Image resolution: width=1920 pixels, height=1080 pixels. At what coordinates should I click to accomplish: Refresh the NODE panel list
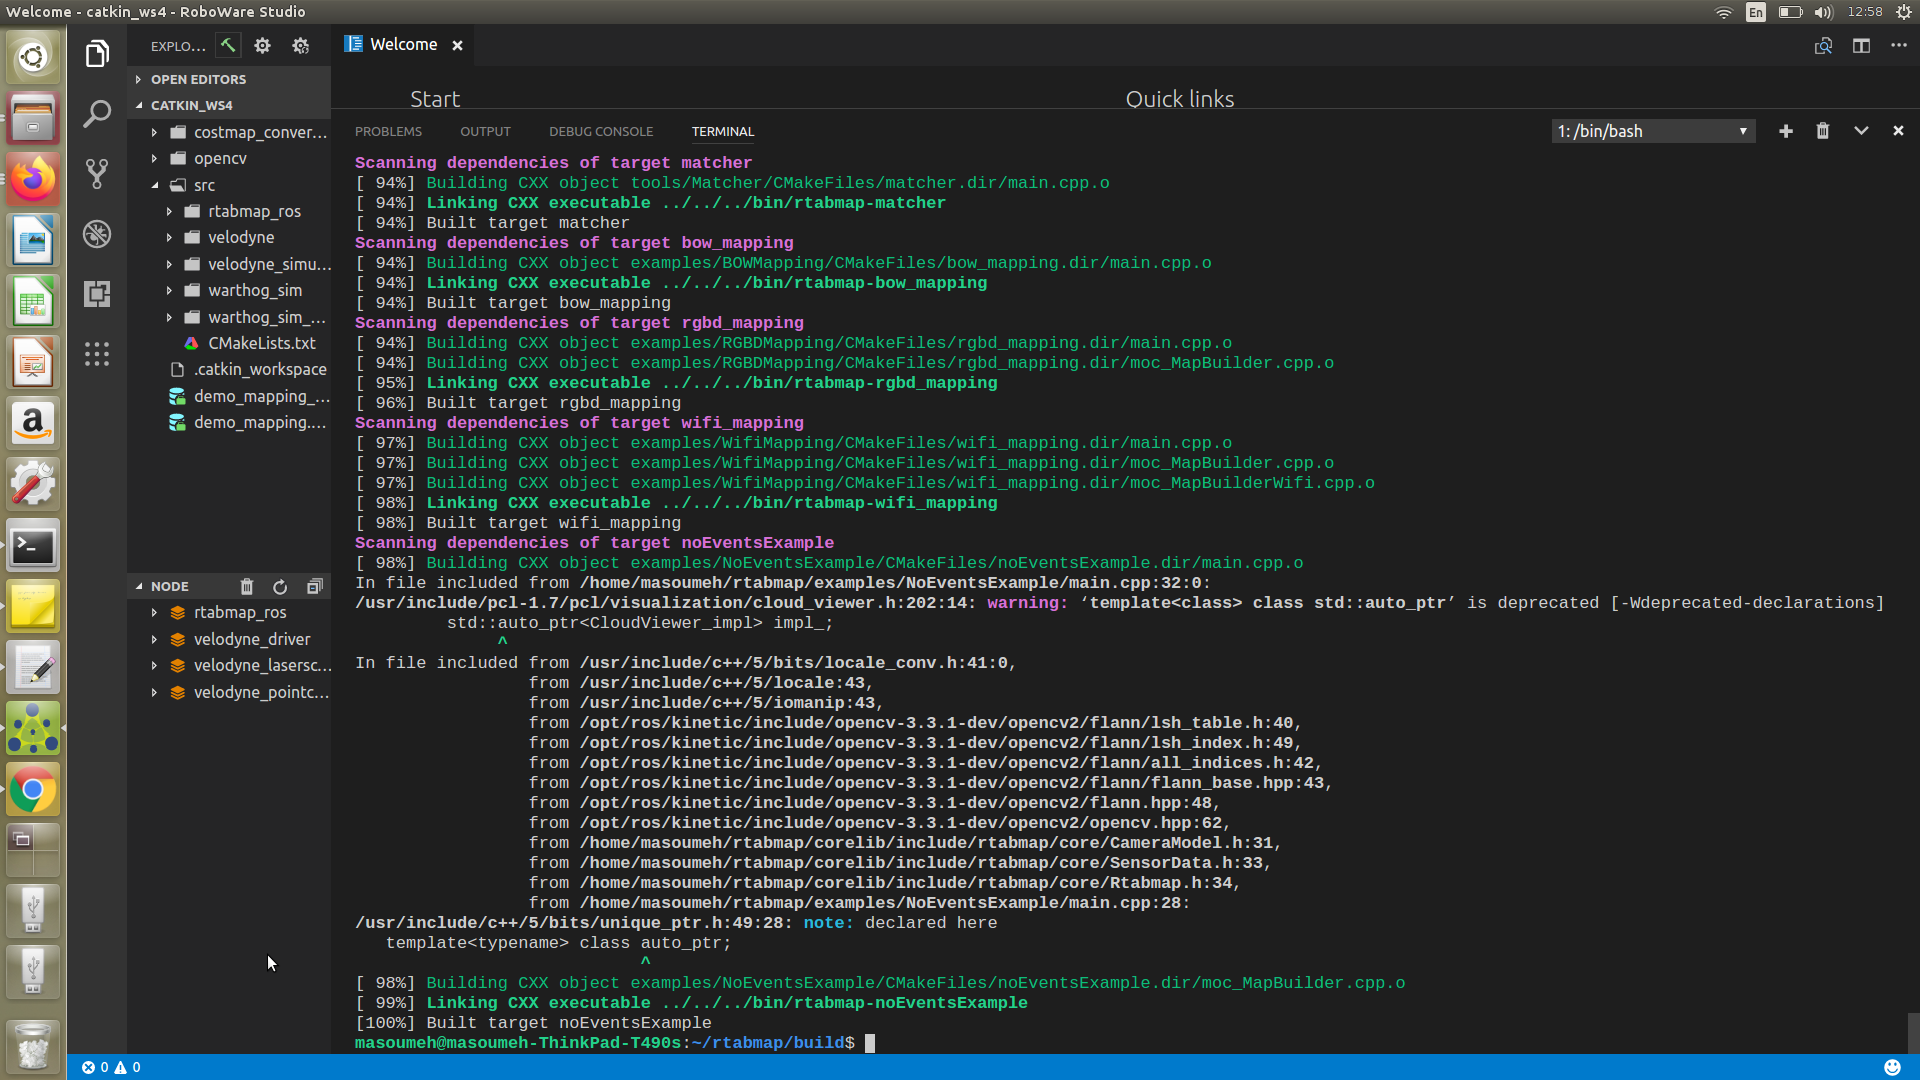click(x=280, y=587)
